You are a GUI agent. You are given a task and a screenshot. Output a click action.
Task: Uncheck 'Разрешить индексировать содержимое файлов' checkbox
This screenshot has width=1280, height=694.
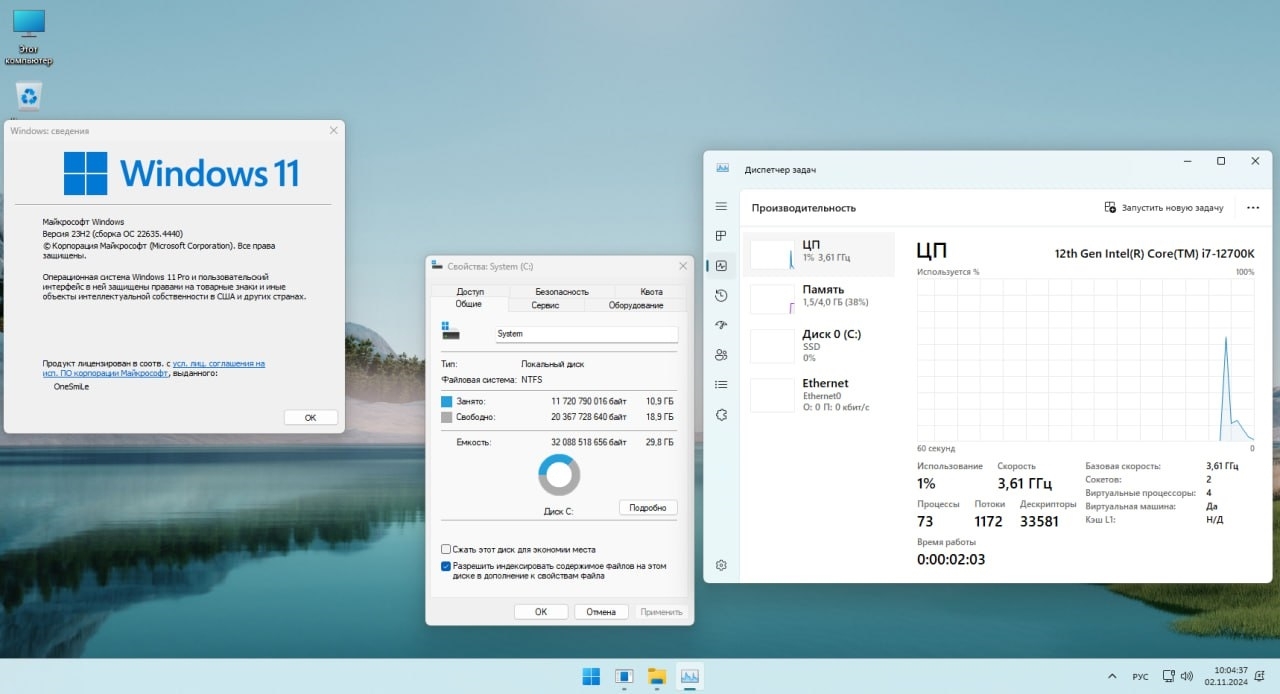click(446, 566)
